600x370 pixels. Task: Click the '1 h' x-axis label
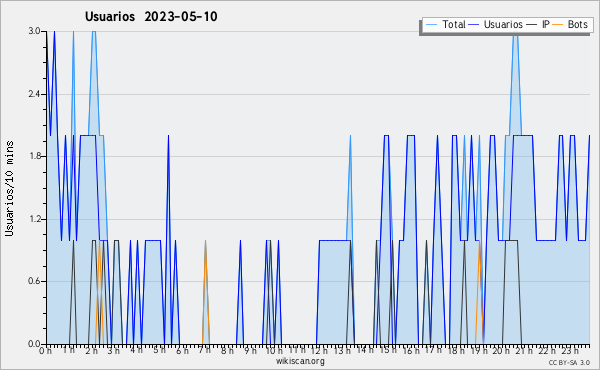69,350
